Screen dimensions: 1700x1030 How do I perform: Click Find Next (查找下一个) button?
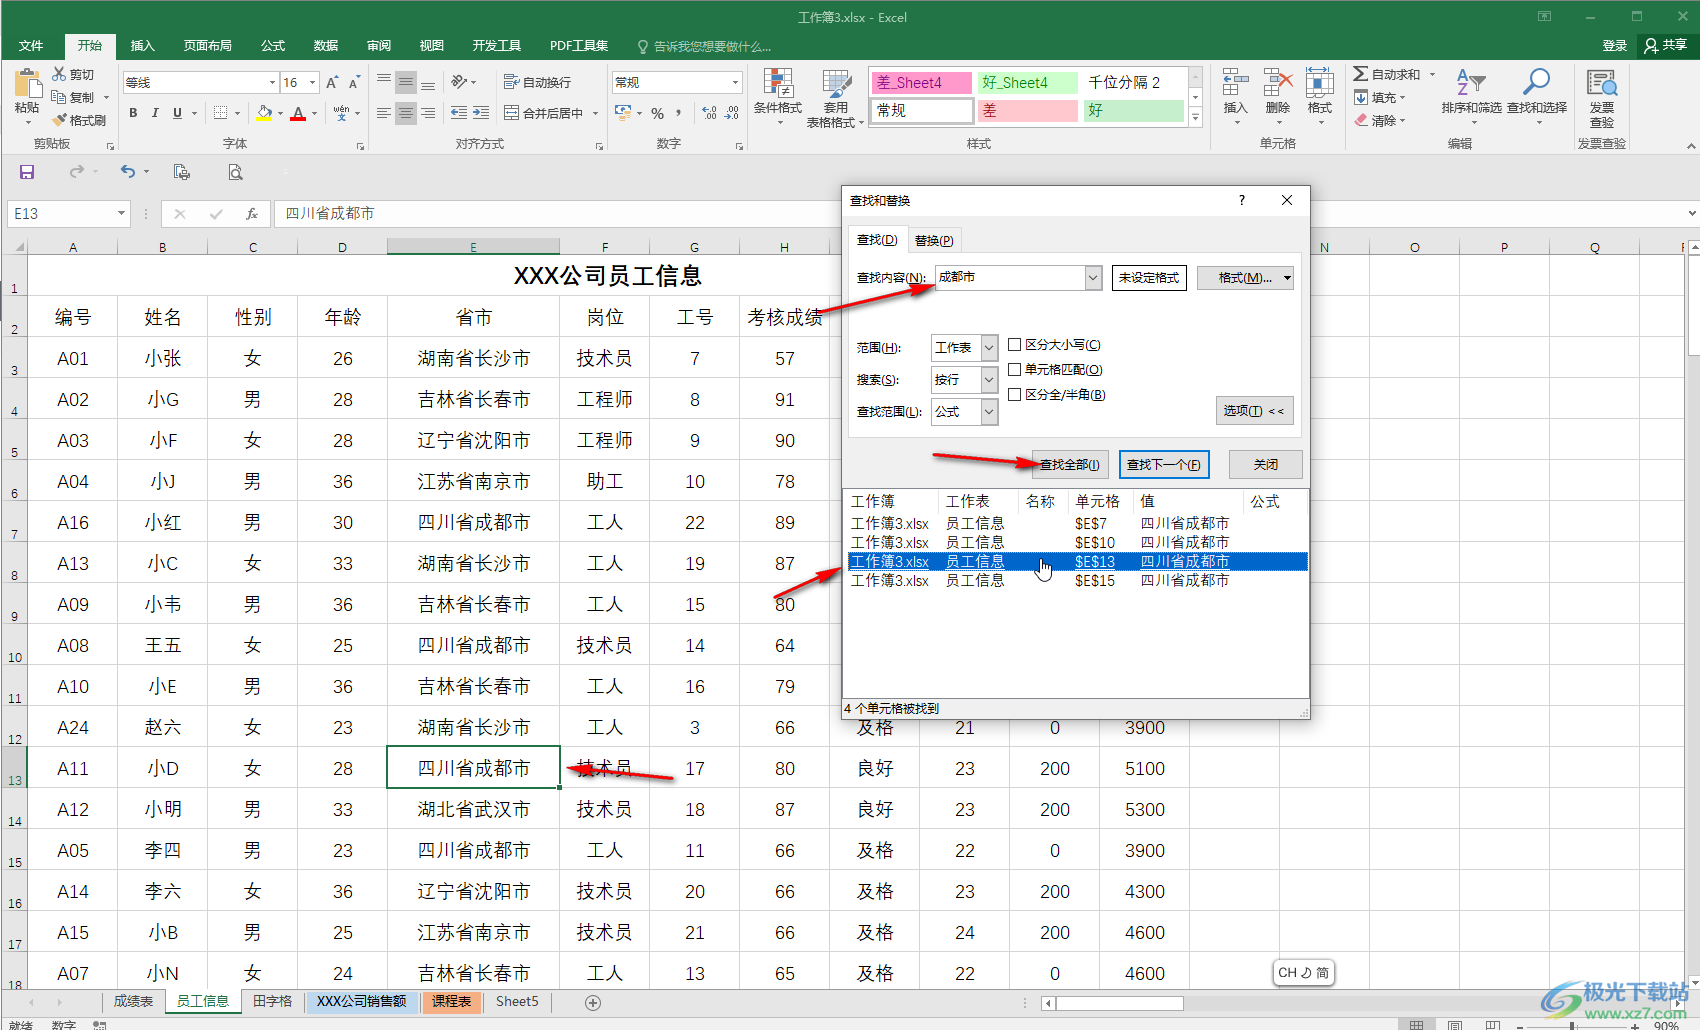[1164, 464]
